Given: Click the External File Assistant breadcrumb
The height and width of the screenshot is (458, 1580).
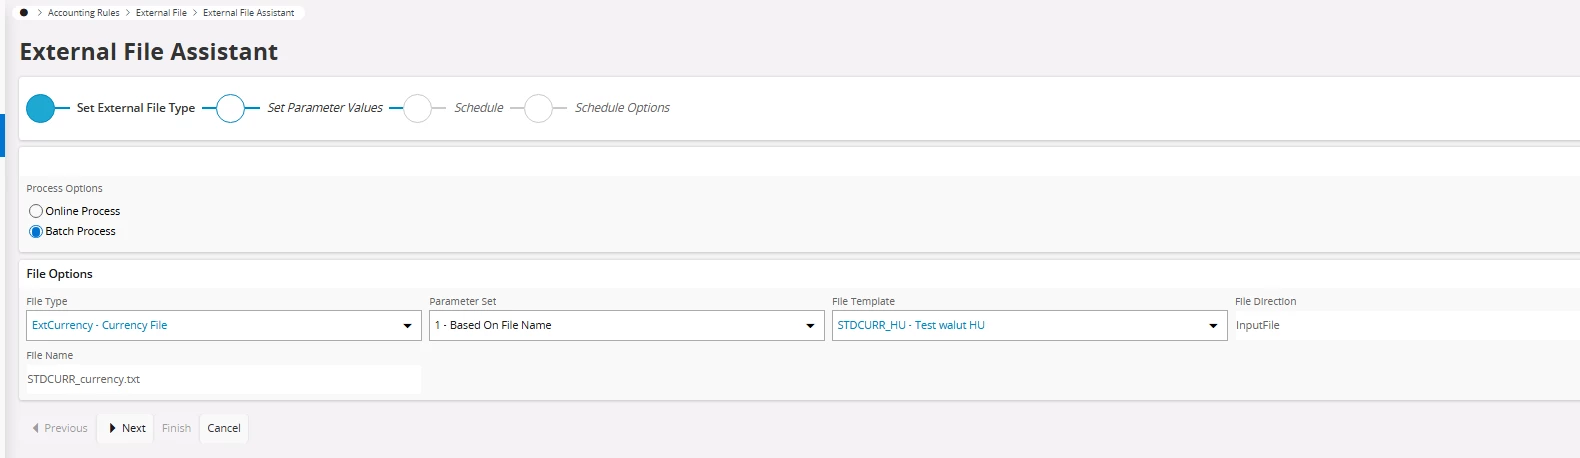Looking at the screenshot, I should [248, 13].
